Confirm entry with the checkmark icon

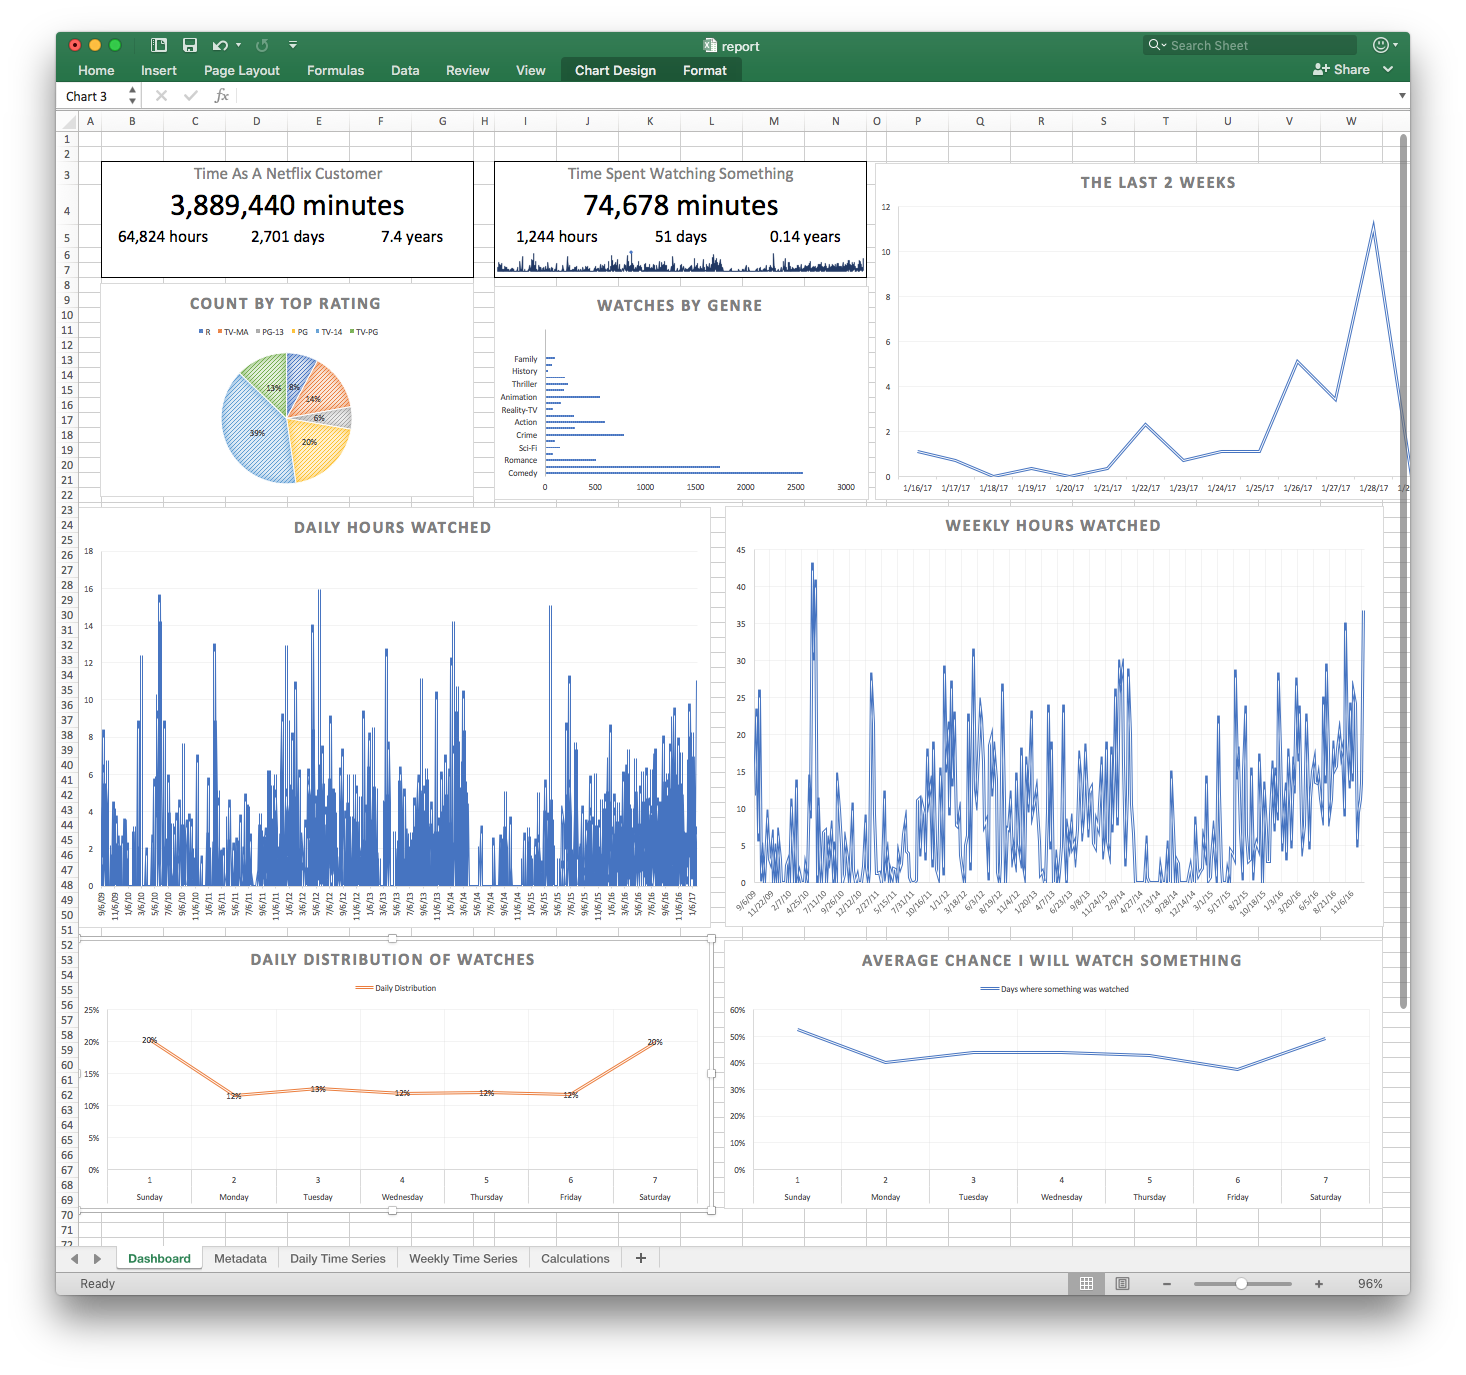click(x=191, y=96)
